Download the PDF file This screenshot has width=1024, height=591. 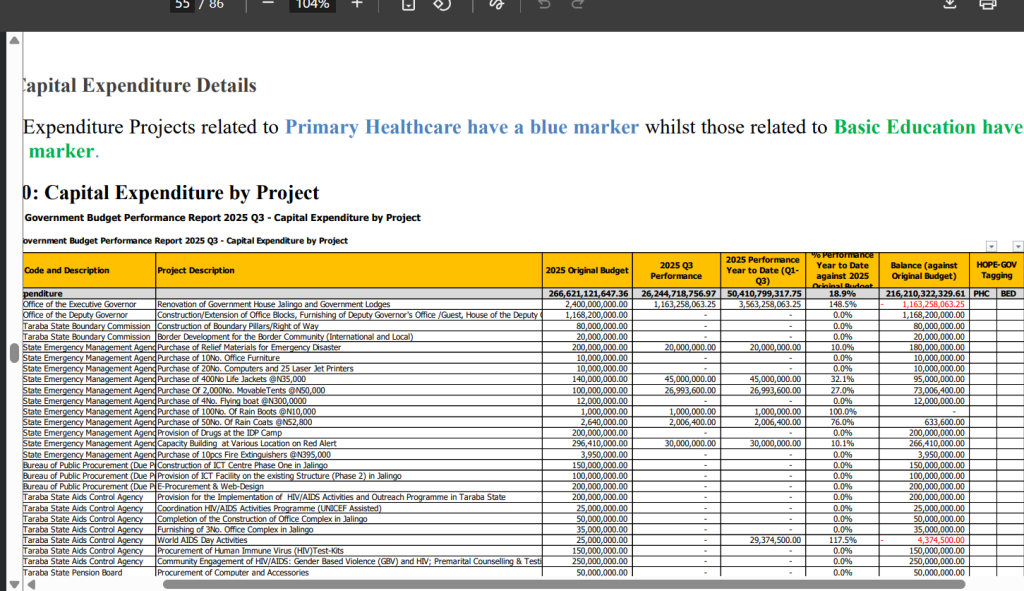pos(950,4)
